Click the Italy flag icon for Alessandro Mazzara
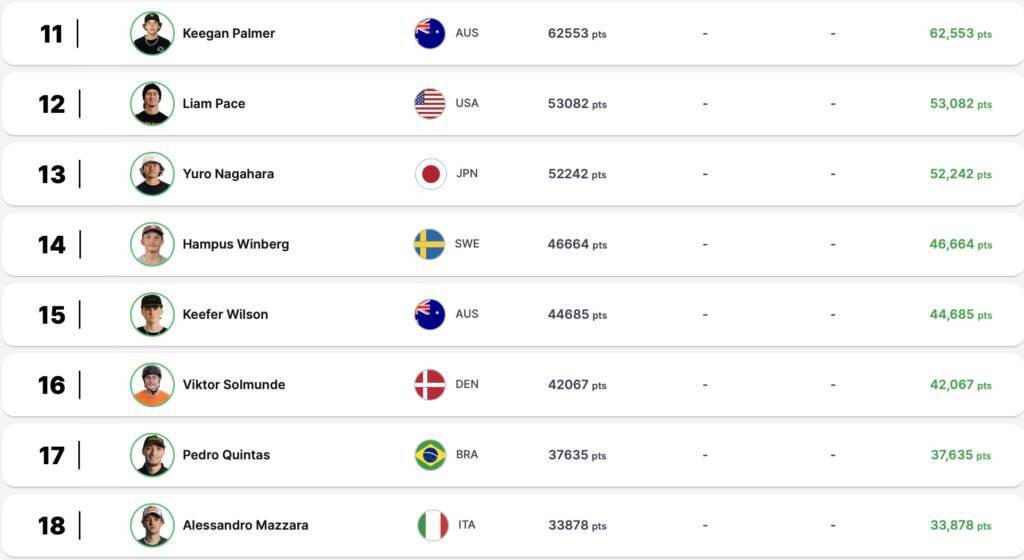The image size is (1024, 560). [433, 525]
